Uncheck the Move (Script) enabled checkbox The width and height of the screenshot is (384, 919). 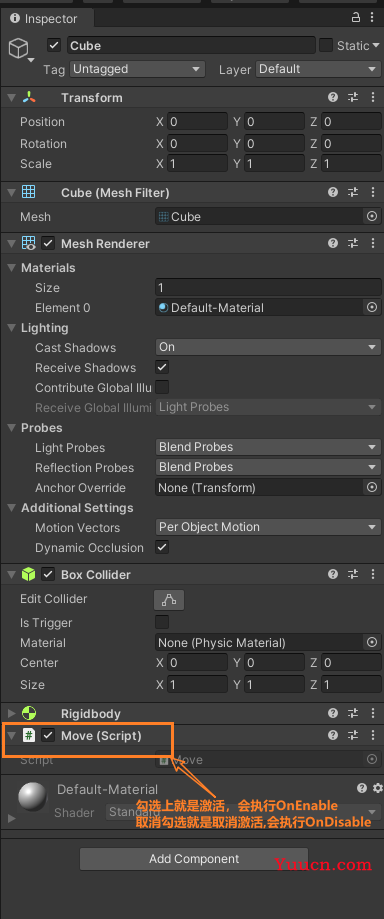point(48,735)
